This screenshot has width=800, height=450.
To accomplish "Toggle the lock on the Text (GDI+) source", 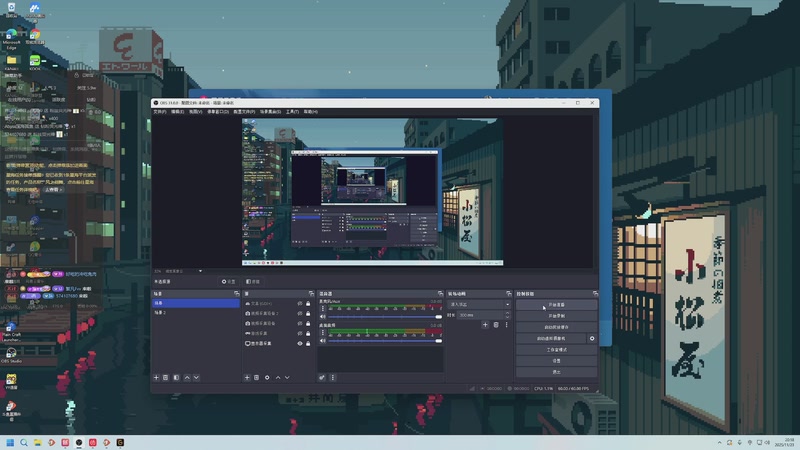I will tap(308, 304).
